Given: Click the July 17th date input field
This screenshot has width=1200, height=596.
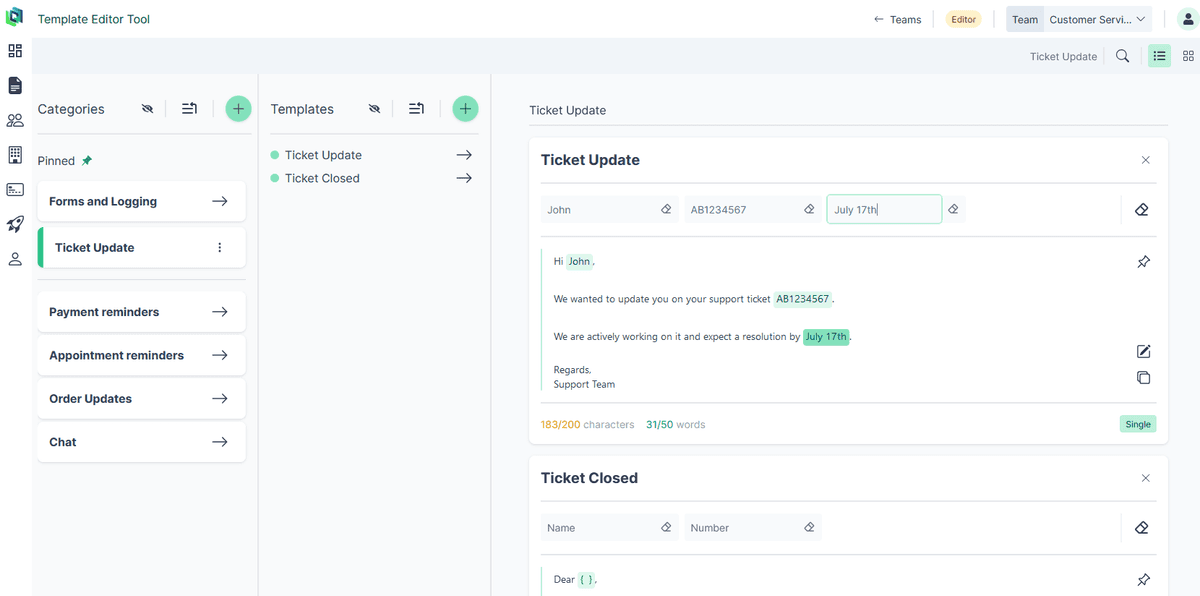Looking at the screenshot, I should (x=883, y=210).
